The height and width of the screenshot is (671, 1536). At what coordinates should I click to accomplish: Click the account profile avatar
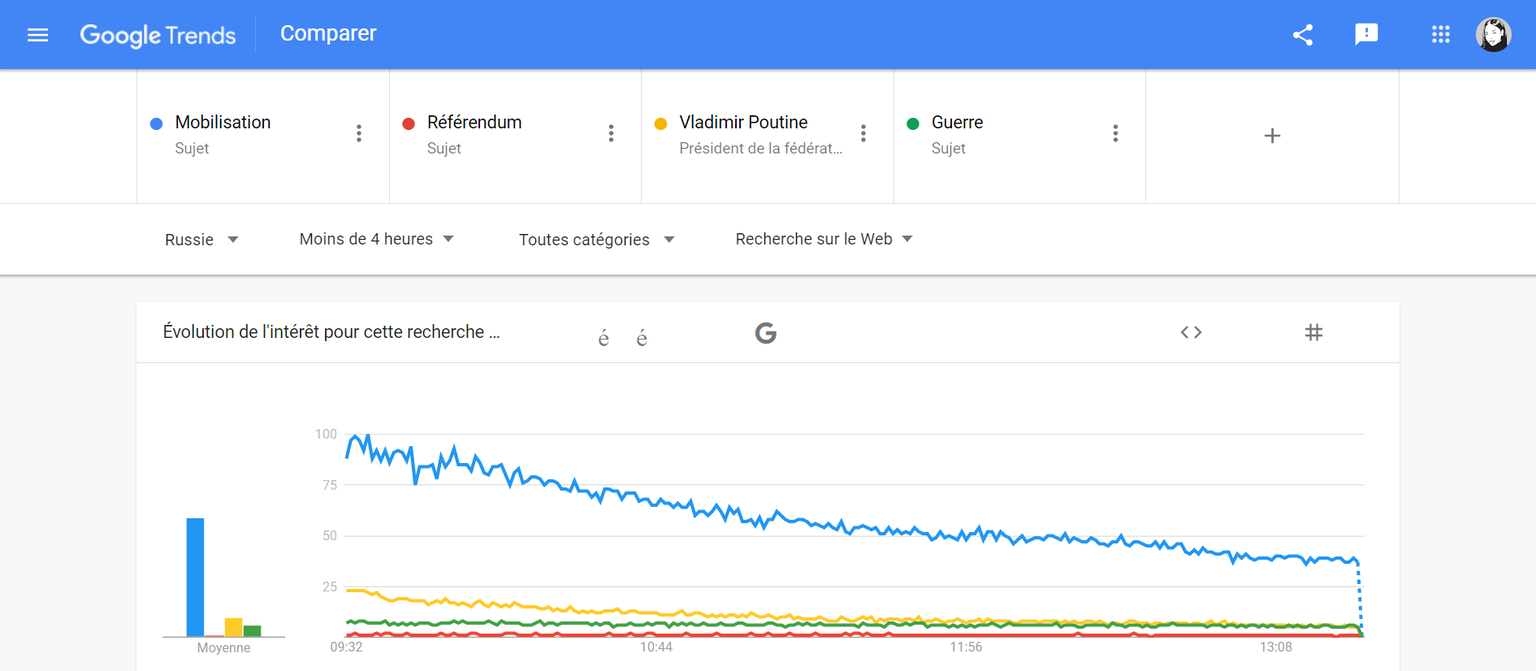coord(1493,35)
